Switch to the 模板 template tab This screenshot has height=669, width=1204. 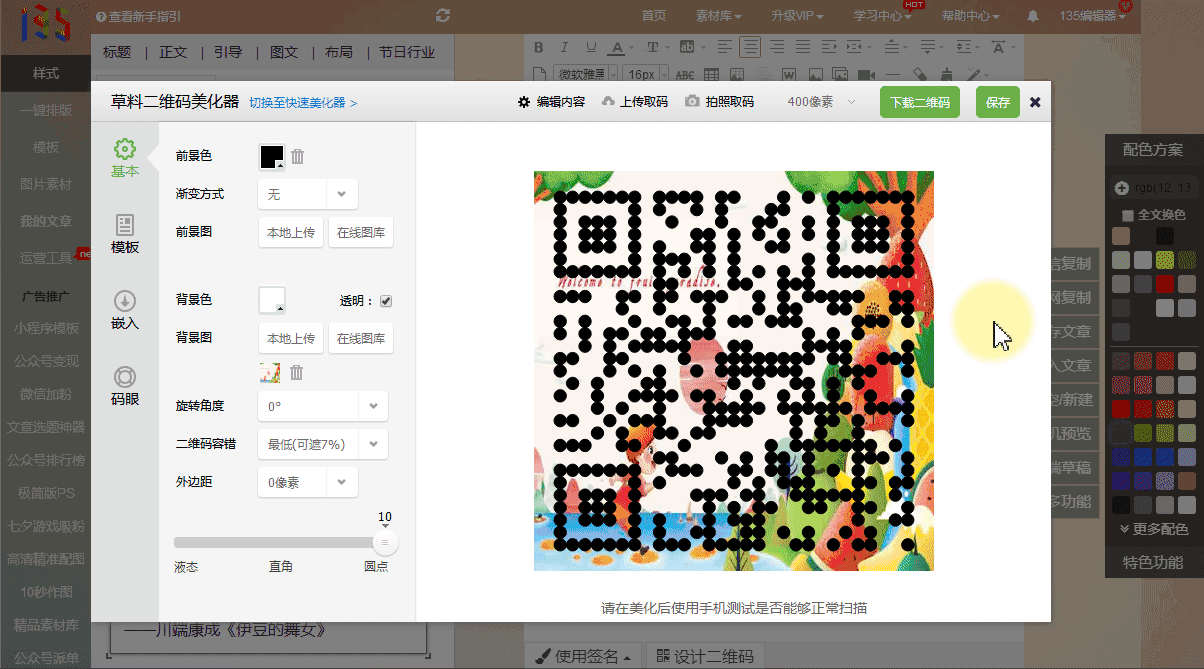tap(125, 234)
